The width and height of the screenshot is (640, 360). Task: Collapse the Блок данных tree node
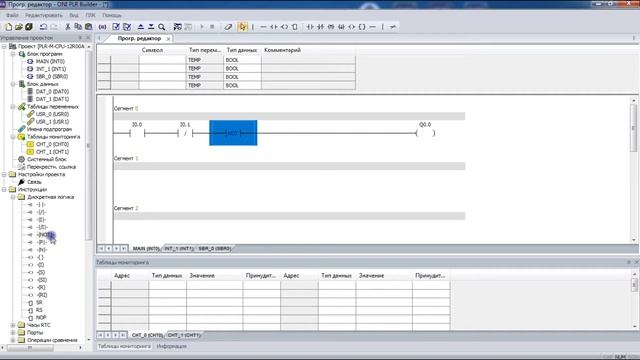[x=13, y=84]
